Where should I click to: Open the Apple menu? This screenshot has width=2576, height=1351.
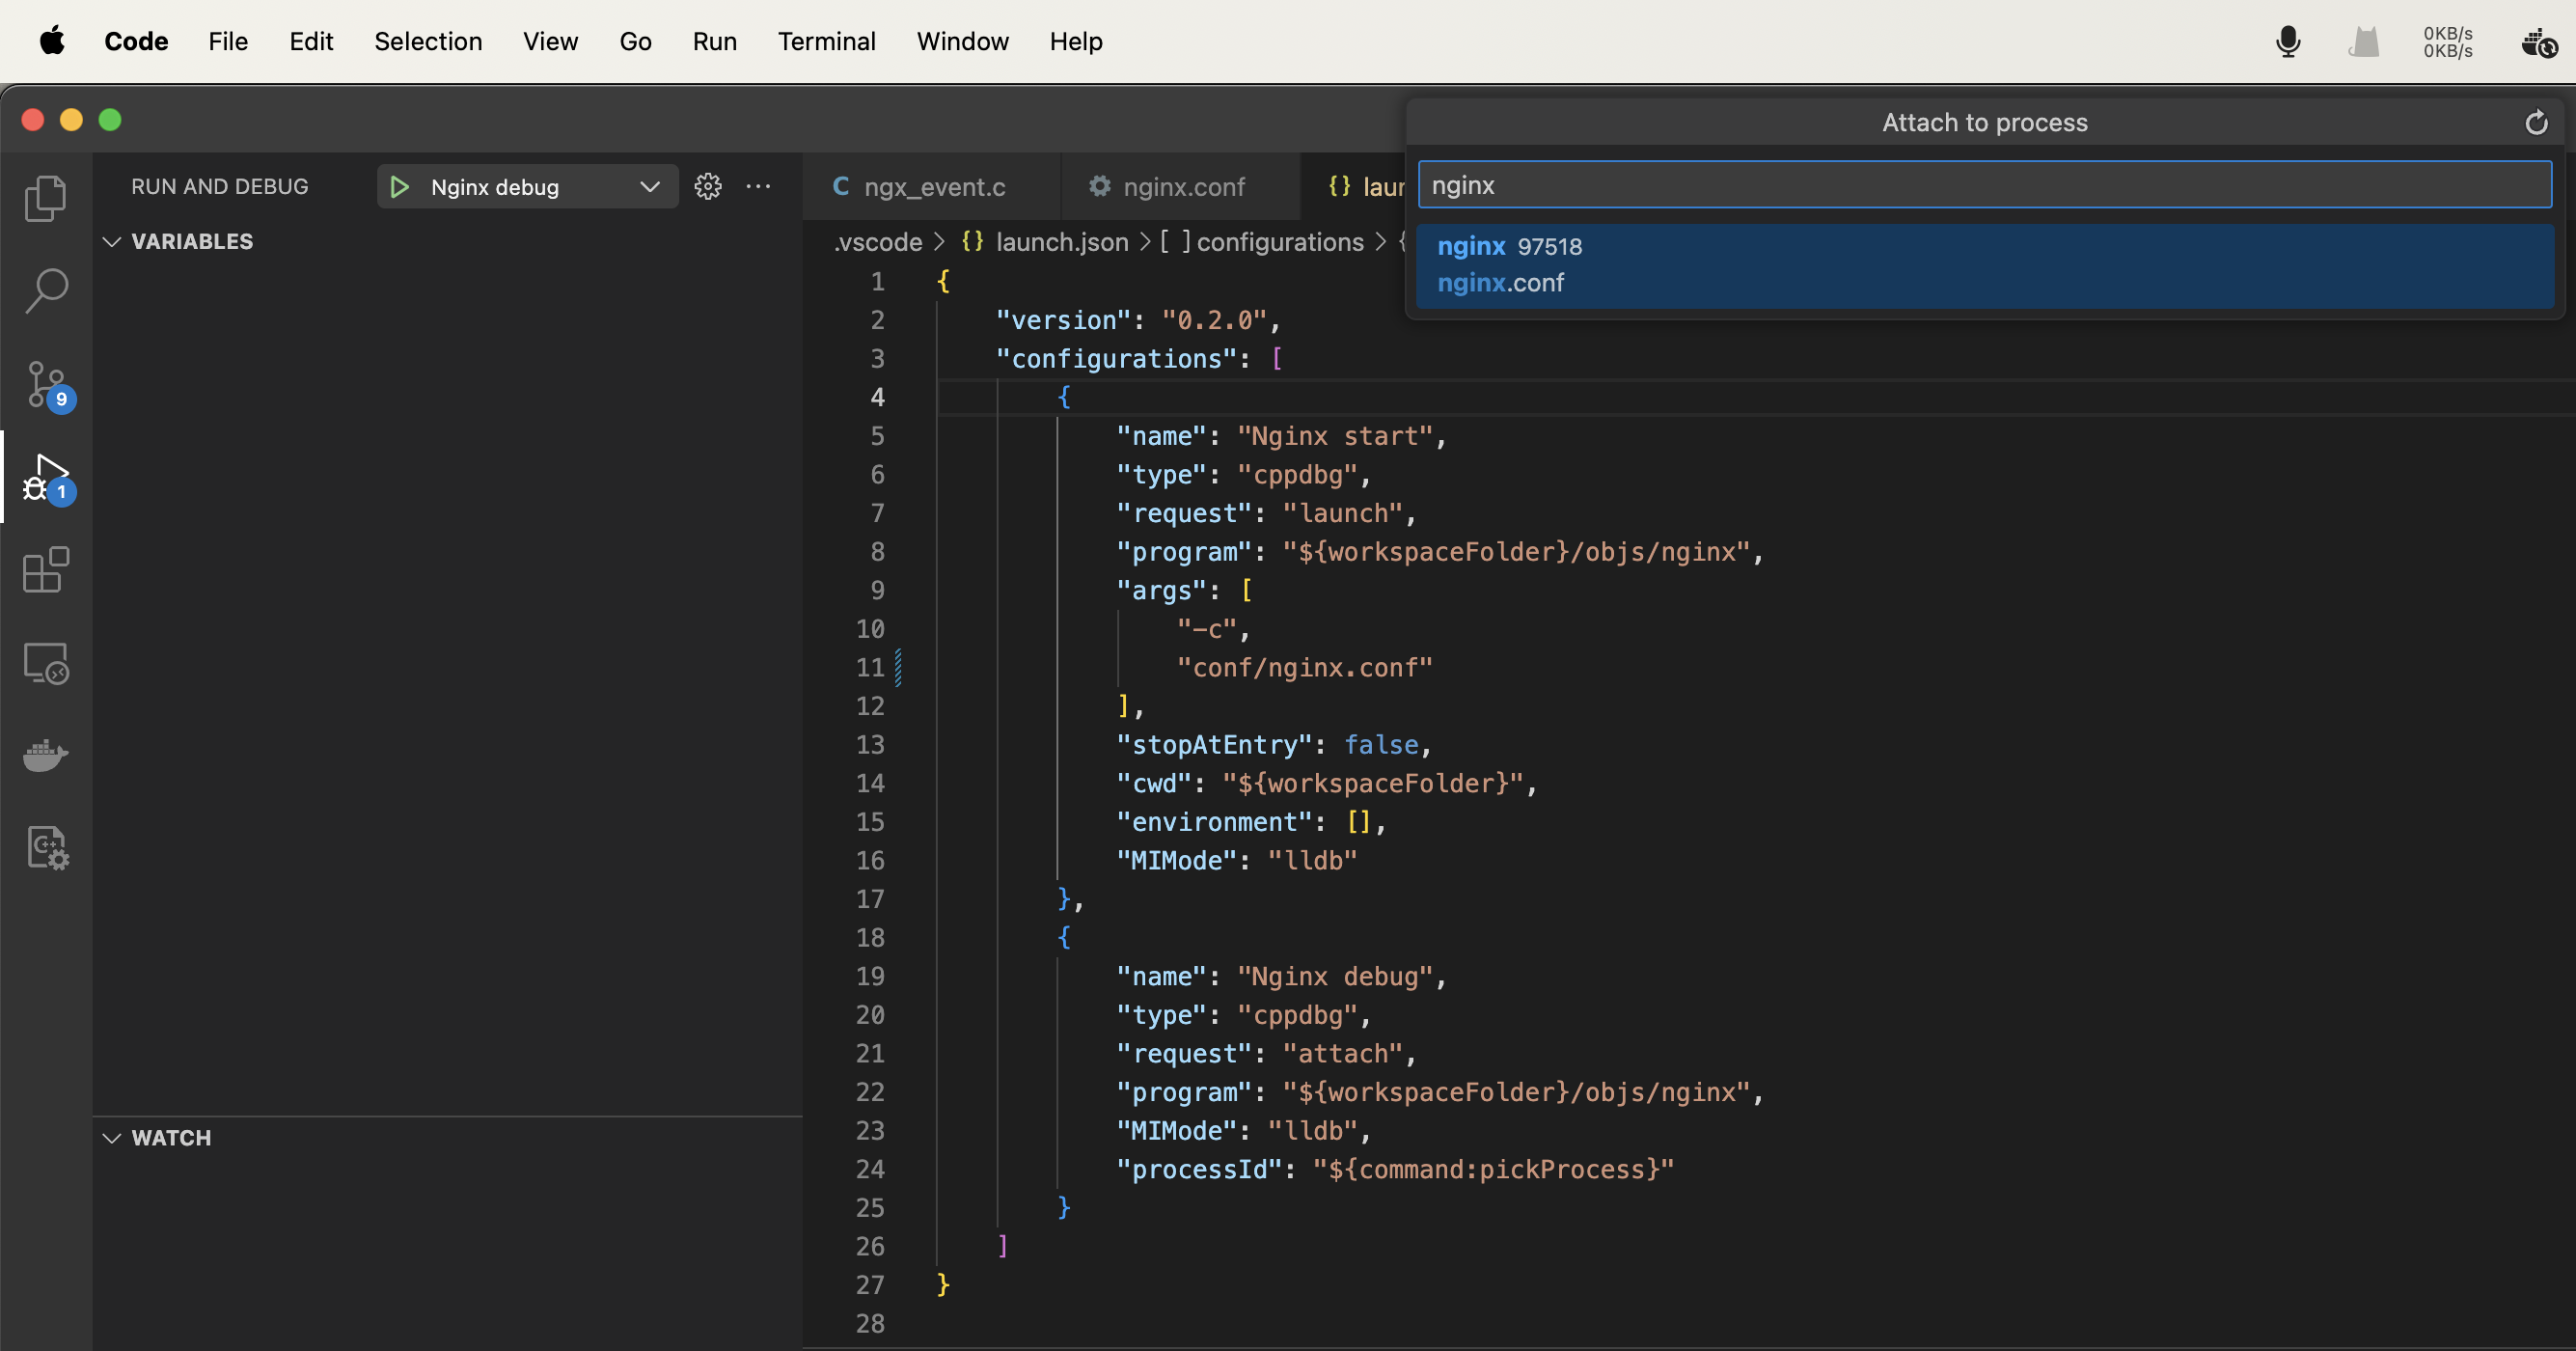[52, 41]
